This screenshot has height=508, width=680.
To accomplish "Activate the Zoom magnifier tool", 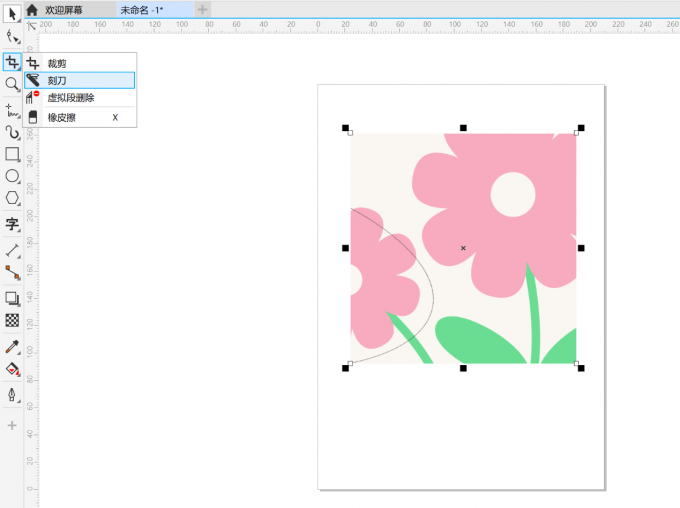I will point(12,84).
